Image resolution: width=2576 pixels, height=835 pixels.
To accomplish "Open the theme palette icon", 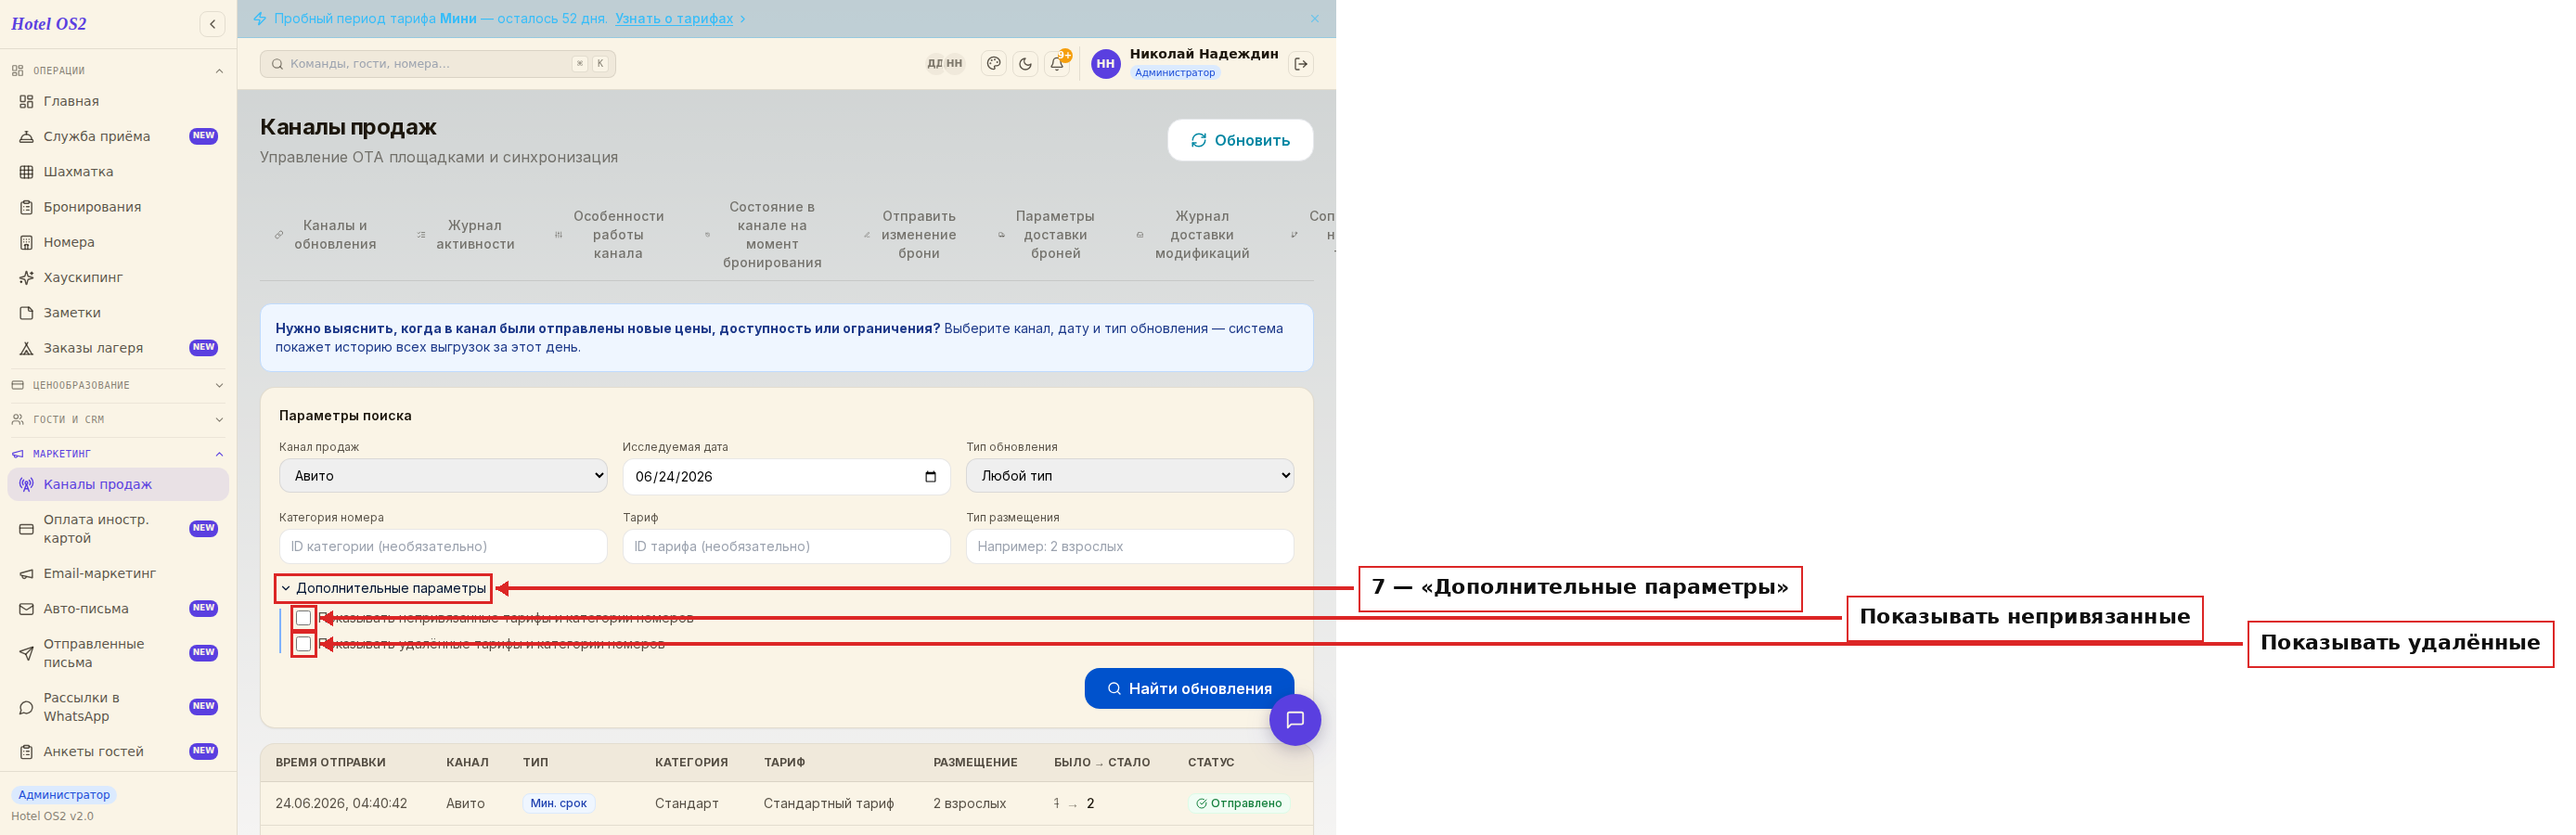I will (x=993, y=64).
